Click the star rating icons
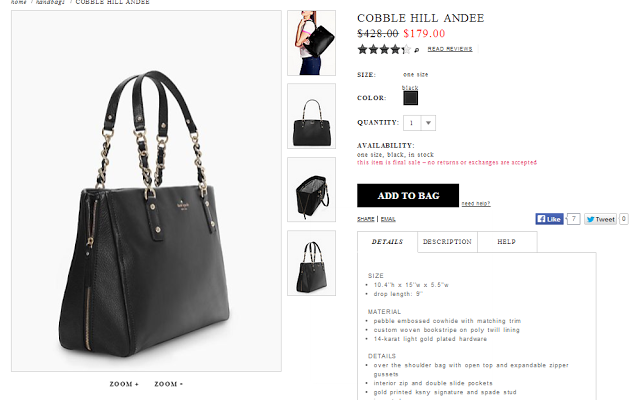Viewport: 640px width, 400px height. pyautogui.click(x=384, y=49)
